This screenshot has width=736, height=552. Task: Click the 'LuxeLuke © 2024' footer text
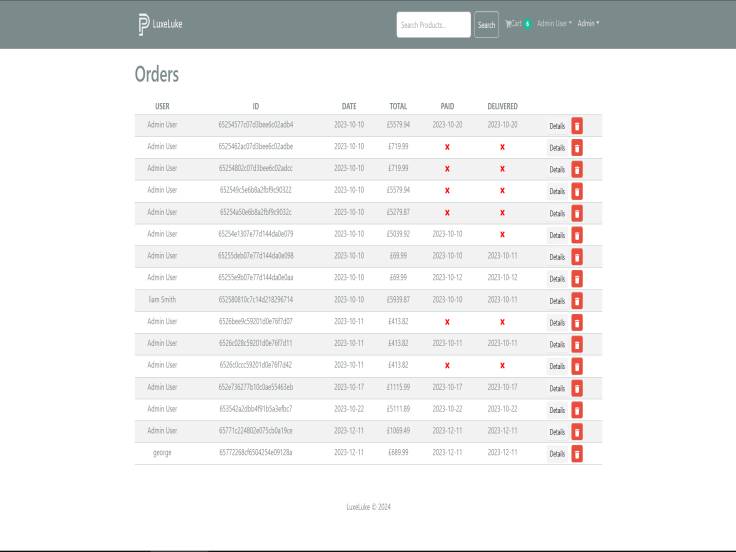(x=368, y=507)
